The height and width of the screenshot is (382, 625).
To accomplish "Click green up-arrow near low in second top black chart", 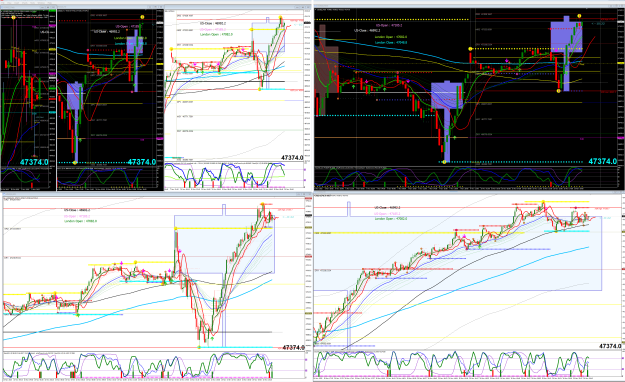I will point(80,140).
